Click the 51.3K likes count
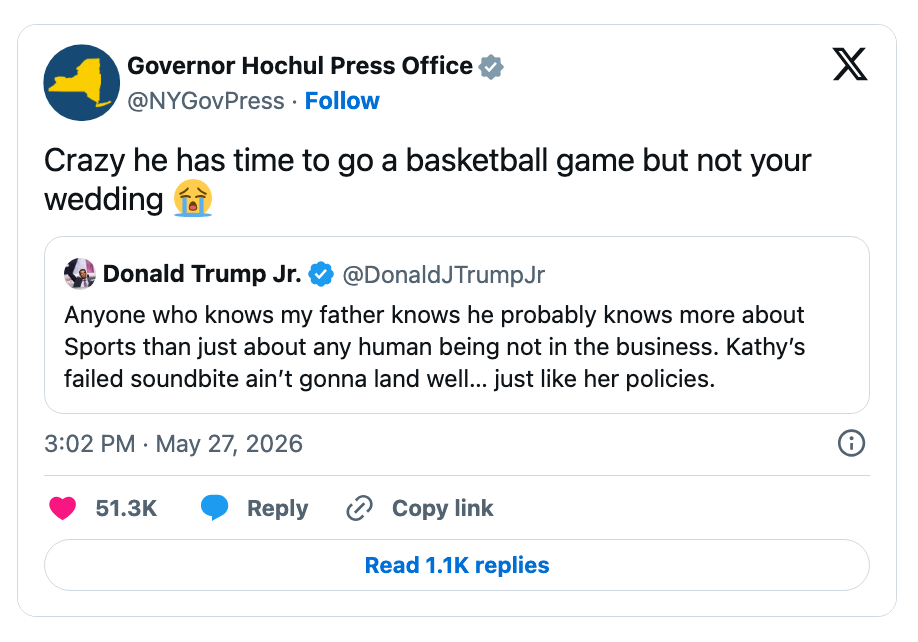This screenshot has height=642, width=918. 126,508
